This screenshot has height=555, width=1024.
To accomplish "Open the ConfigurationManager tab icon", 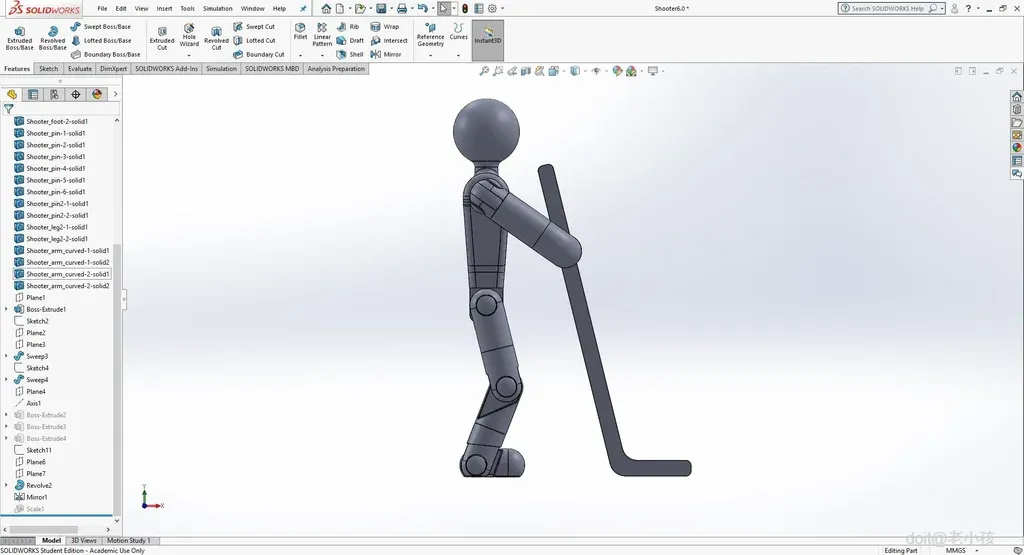I will click(54, 94).
